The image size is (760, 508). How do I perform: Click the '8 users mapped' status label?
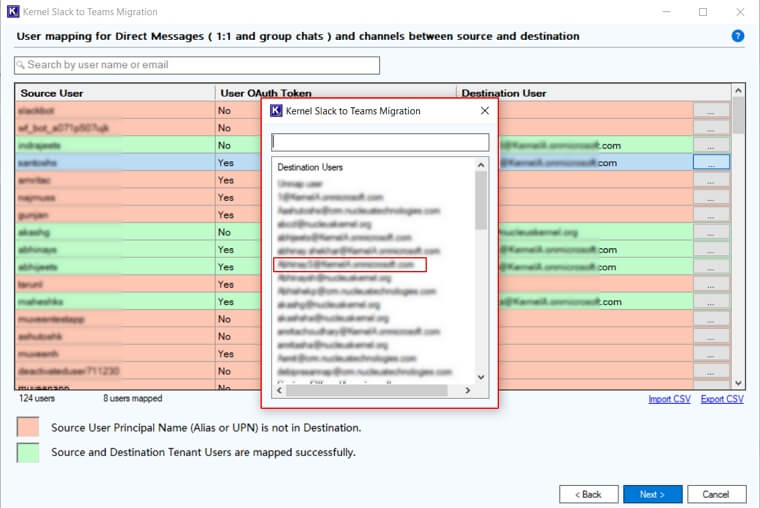132,398
